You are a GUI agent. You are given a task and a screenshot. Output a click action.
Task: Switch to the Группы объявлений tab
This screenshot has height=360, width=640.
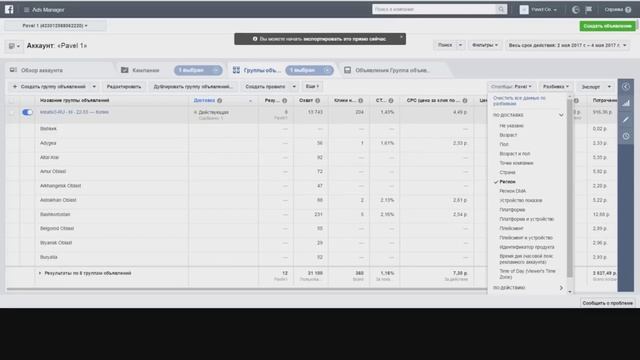262,70
